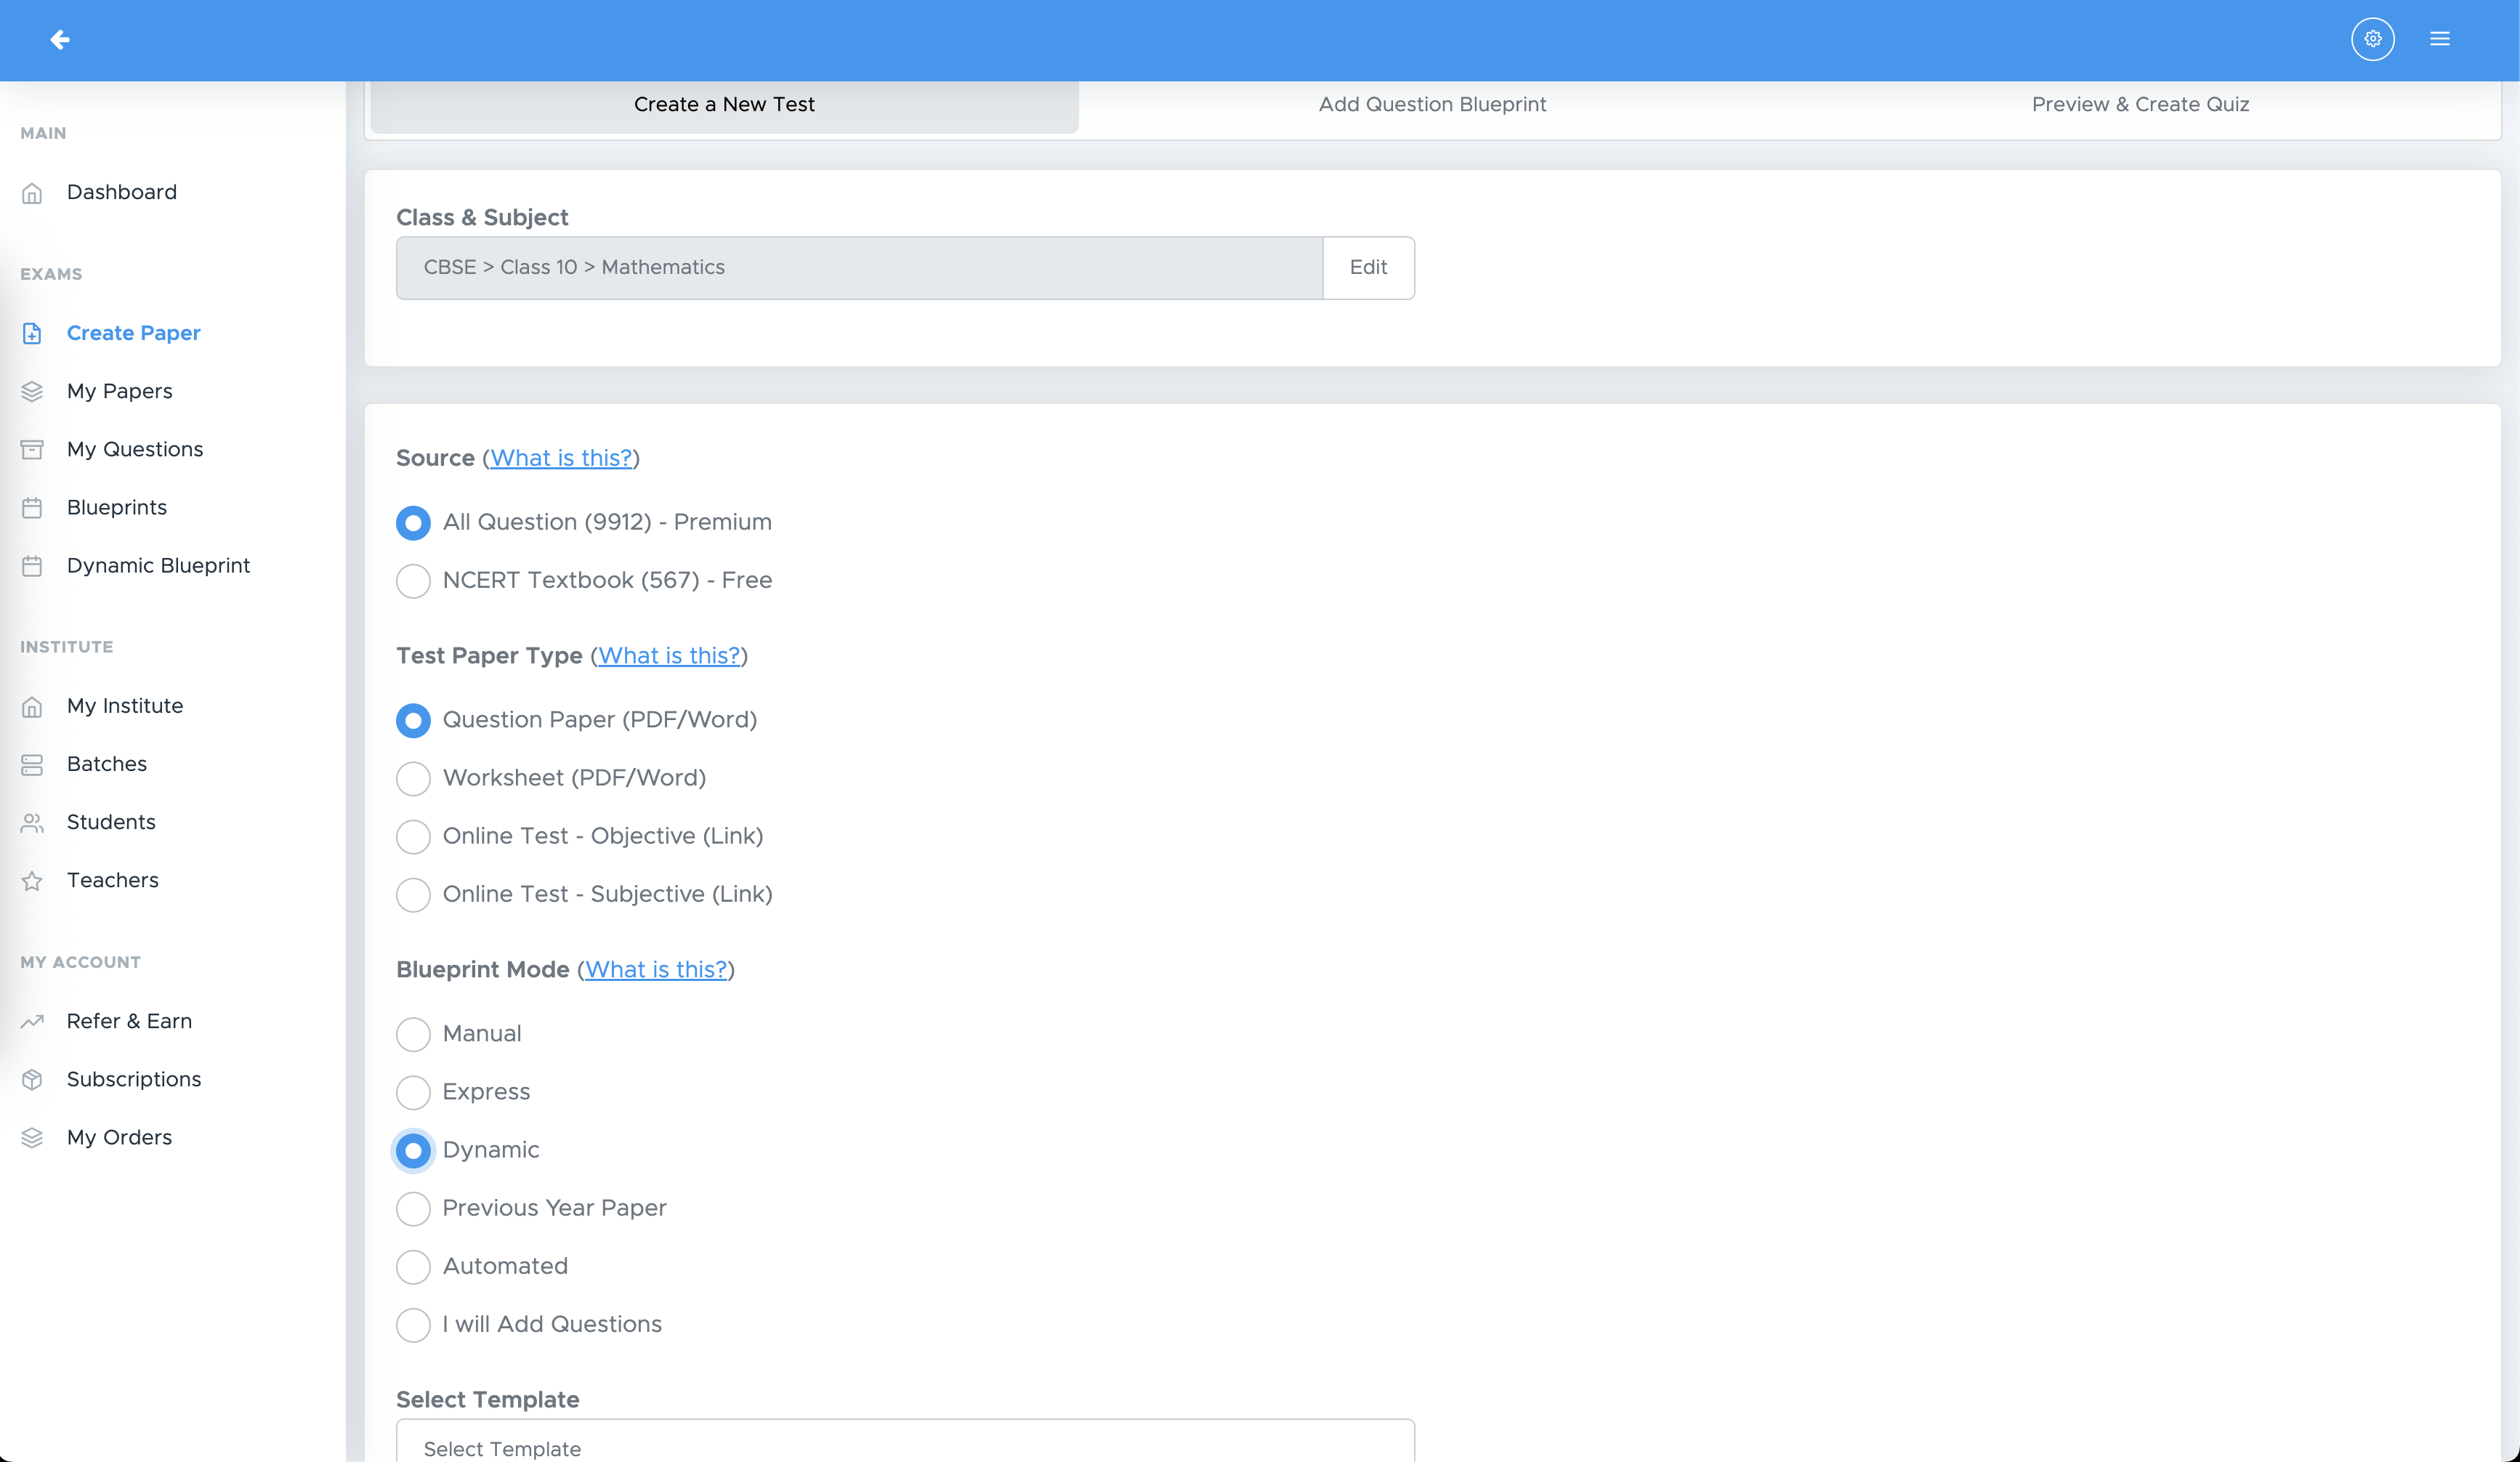Click the My Orders layers icon
The image size is (2520, 1462).
click(32, 1138)
